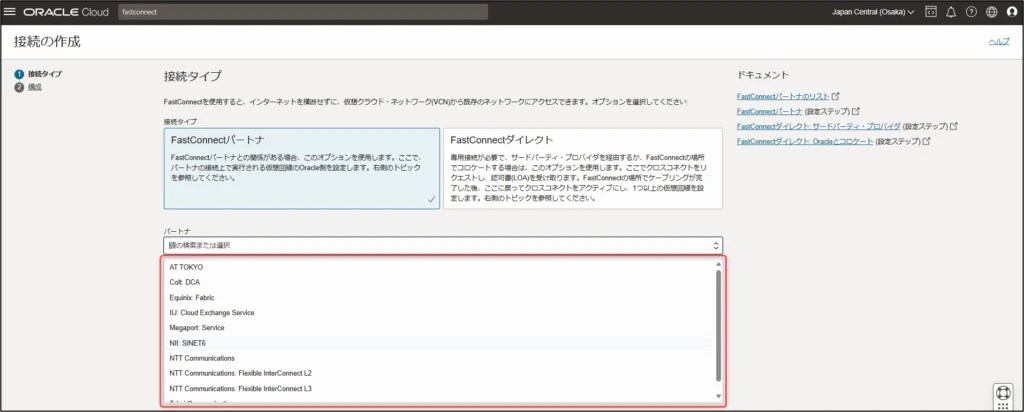The image size is (1024, 412).
Task: Open the notifications bell
Action: point(951,12)
